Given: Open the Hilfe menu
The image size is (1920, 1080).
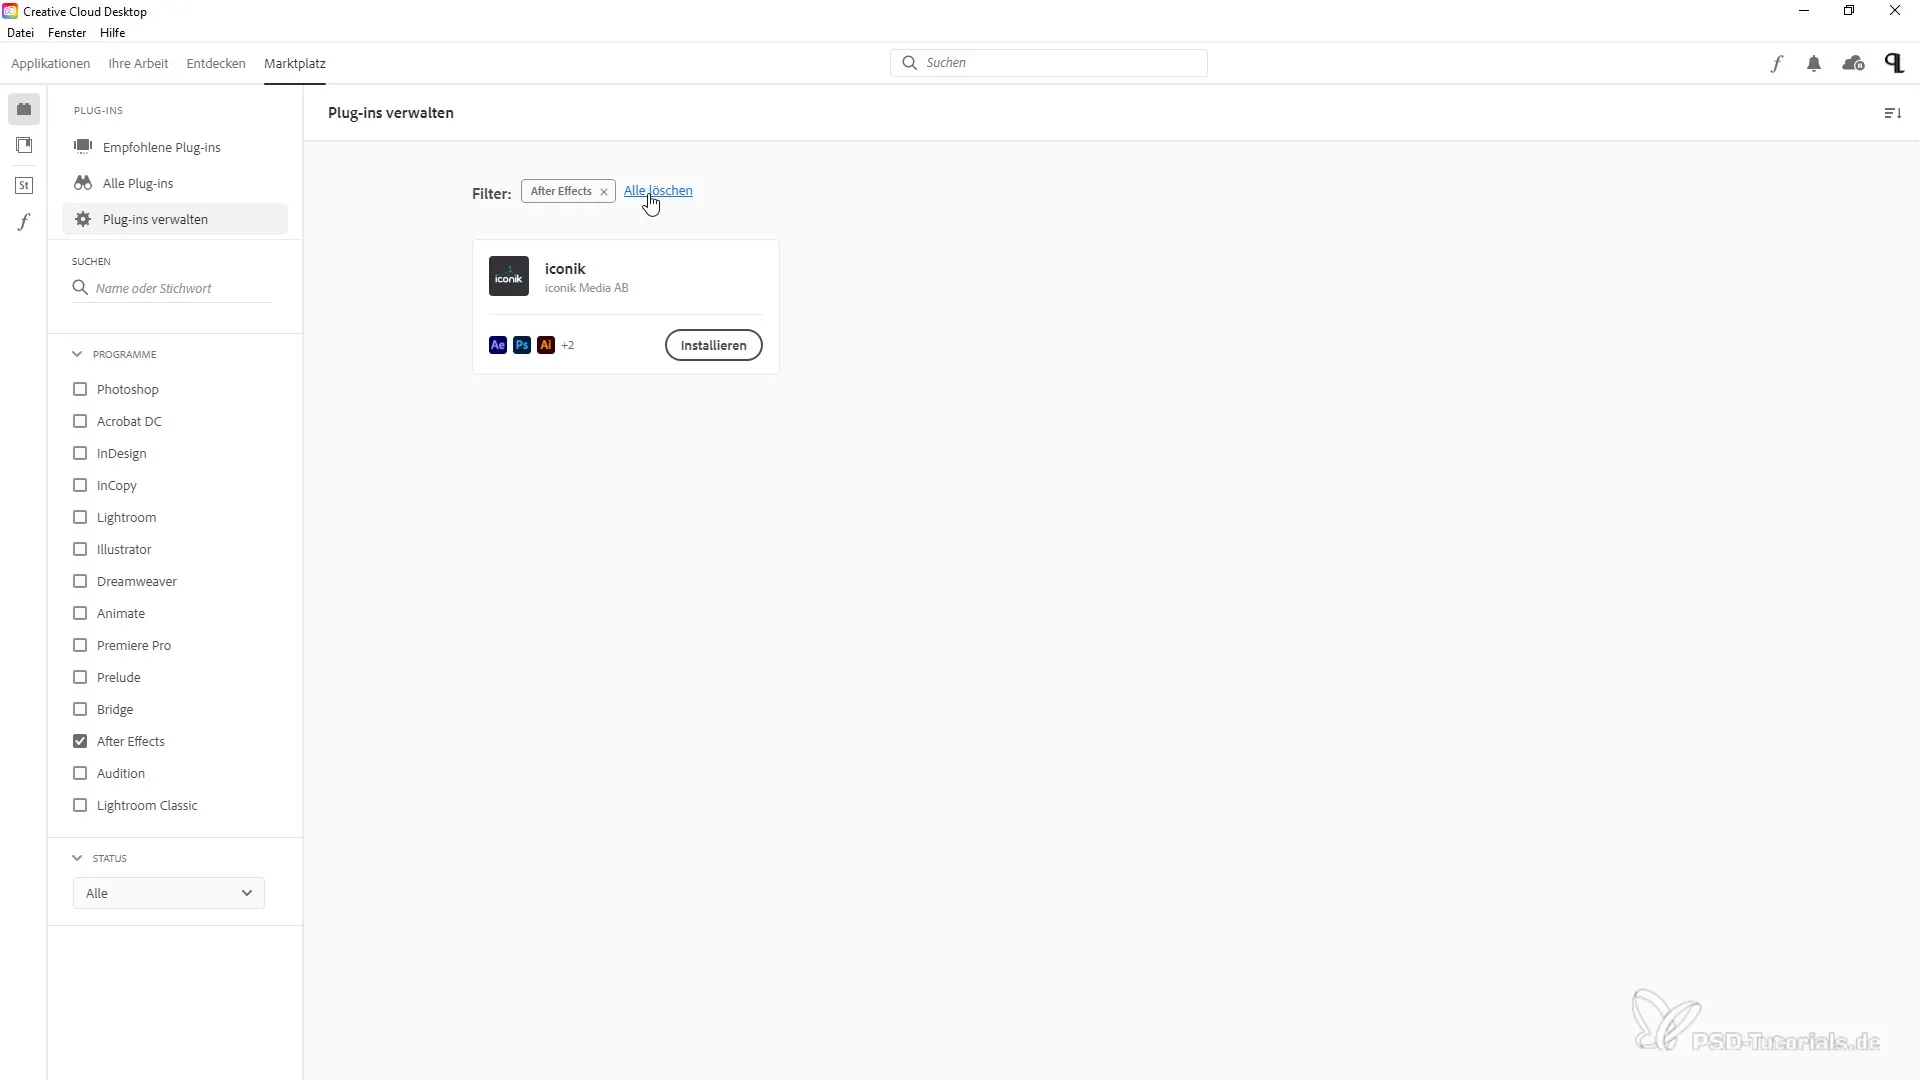Looking at the screenshot, I should 113,33.
